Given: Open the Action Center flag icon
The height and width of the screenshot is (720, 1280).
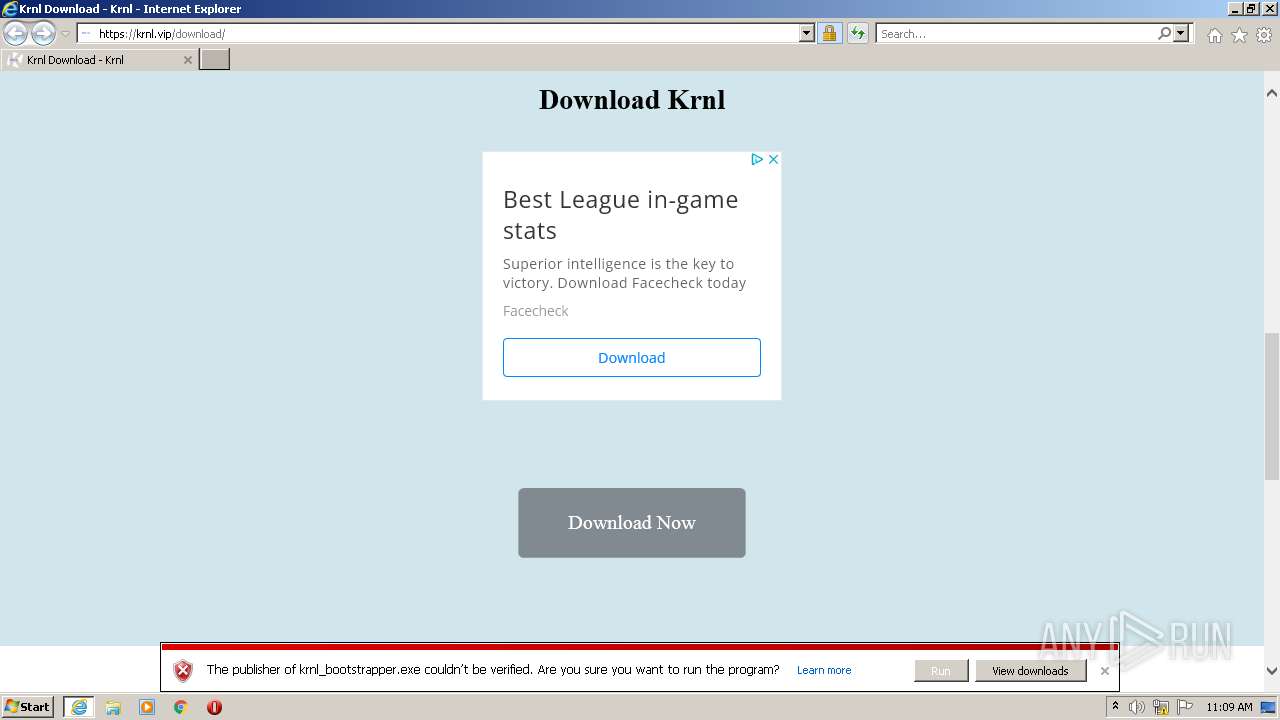Looking at the screenshot, I should coord(1185,707).
